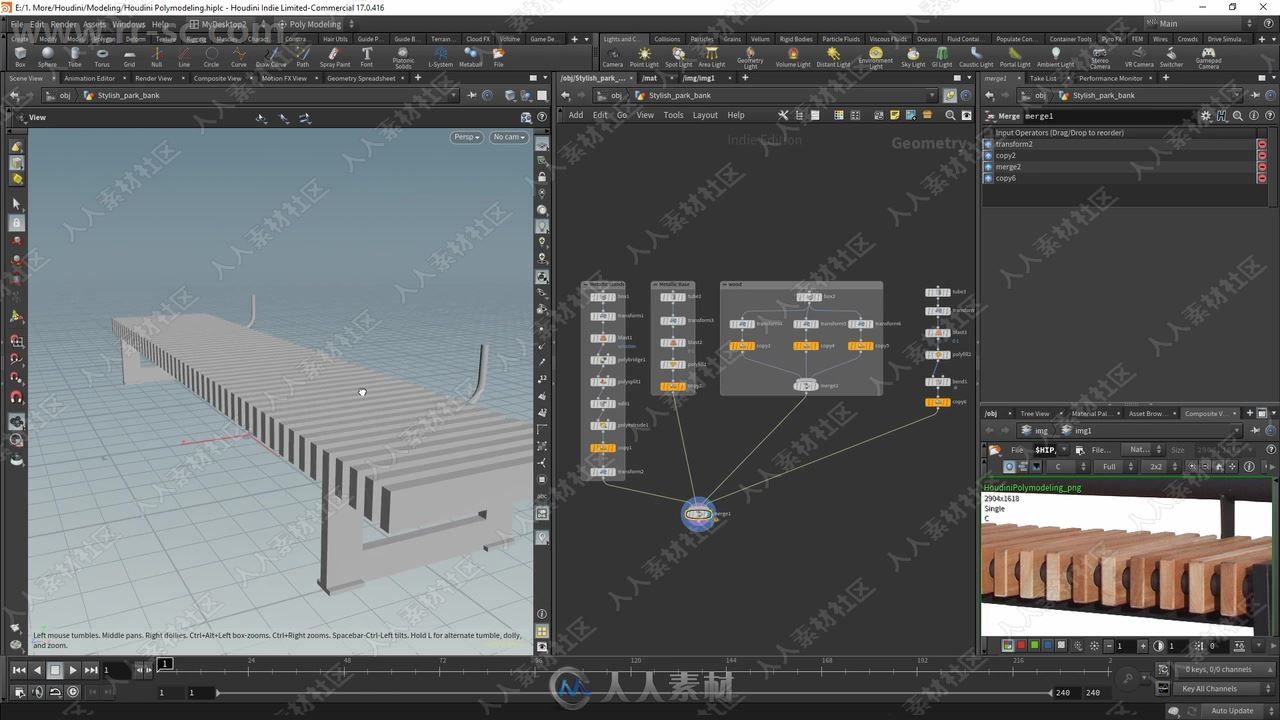The height and width of the screenshot is (720, 1280).
Task: Select the Font shelf tool
Action: click(367, 57)
